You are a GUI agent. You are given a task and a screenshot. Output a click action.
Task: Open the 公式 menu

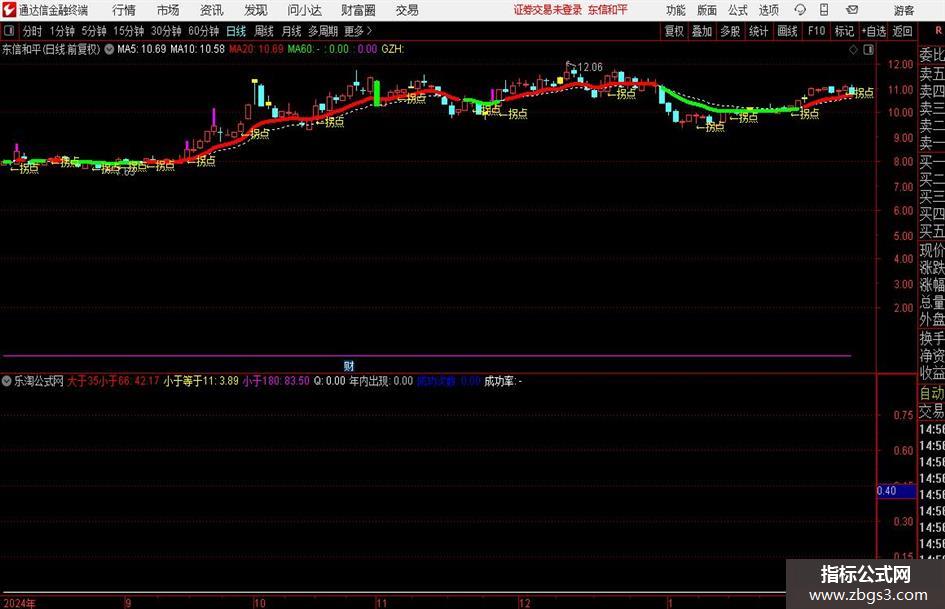pos(737,10)
